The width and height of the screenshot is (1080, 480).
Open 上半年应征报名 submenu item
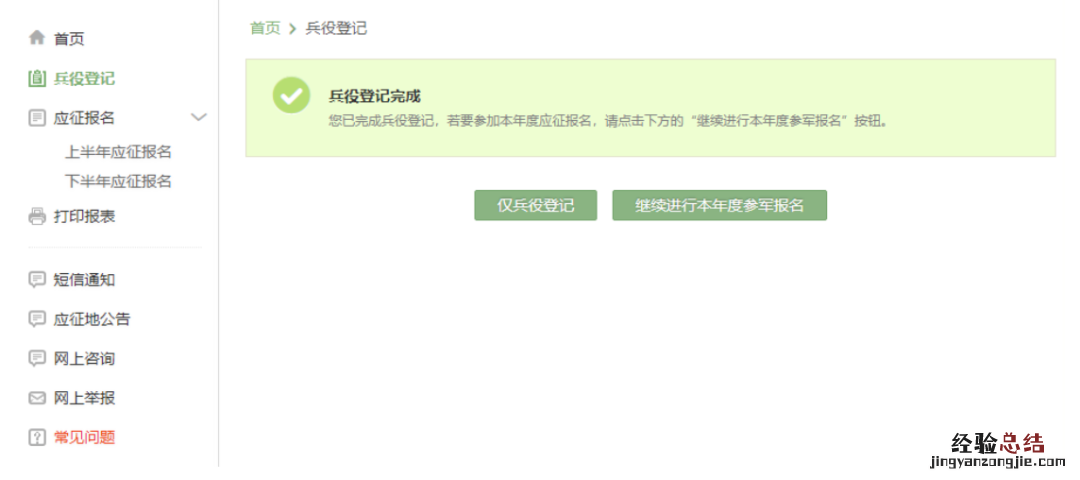tap(118, 152)
